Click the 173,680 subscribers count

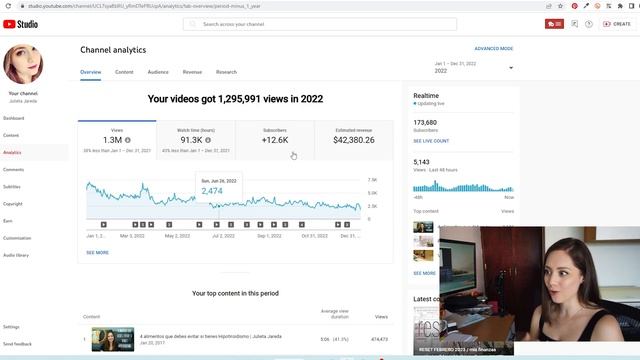pyautogui.click(x=425, y=122)
